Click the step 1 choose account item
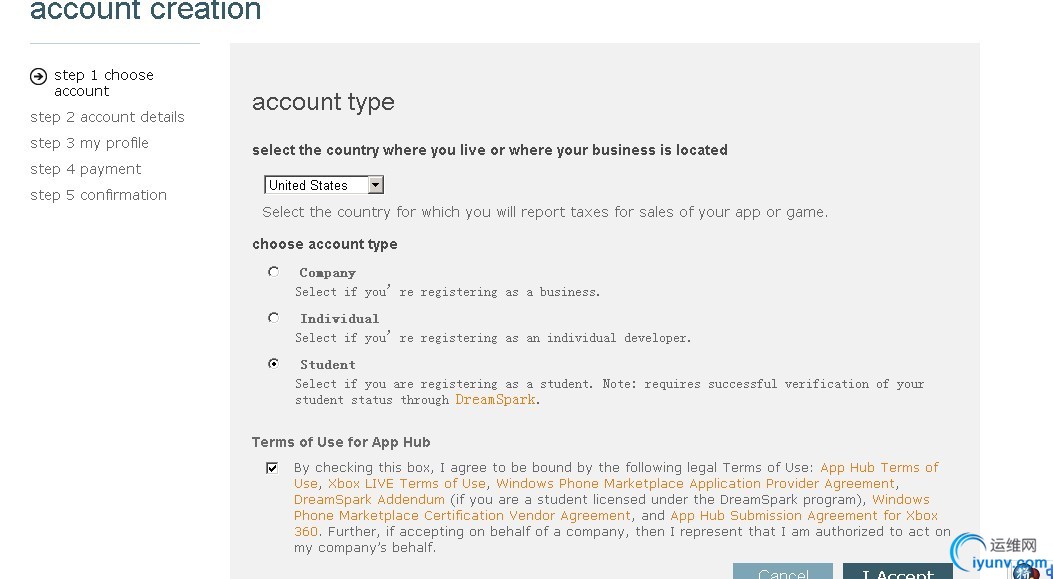This screenshot has width=1053, height=579. coord(103,83)
